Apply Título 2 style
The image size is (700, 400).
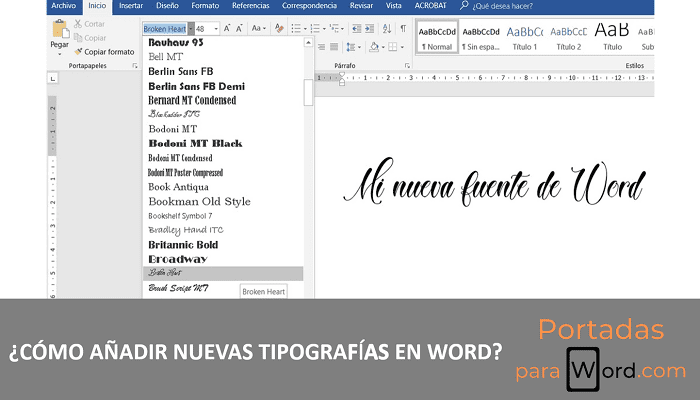(568, 38)
